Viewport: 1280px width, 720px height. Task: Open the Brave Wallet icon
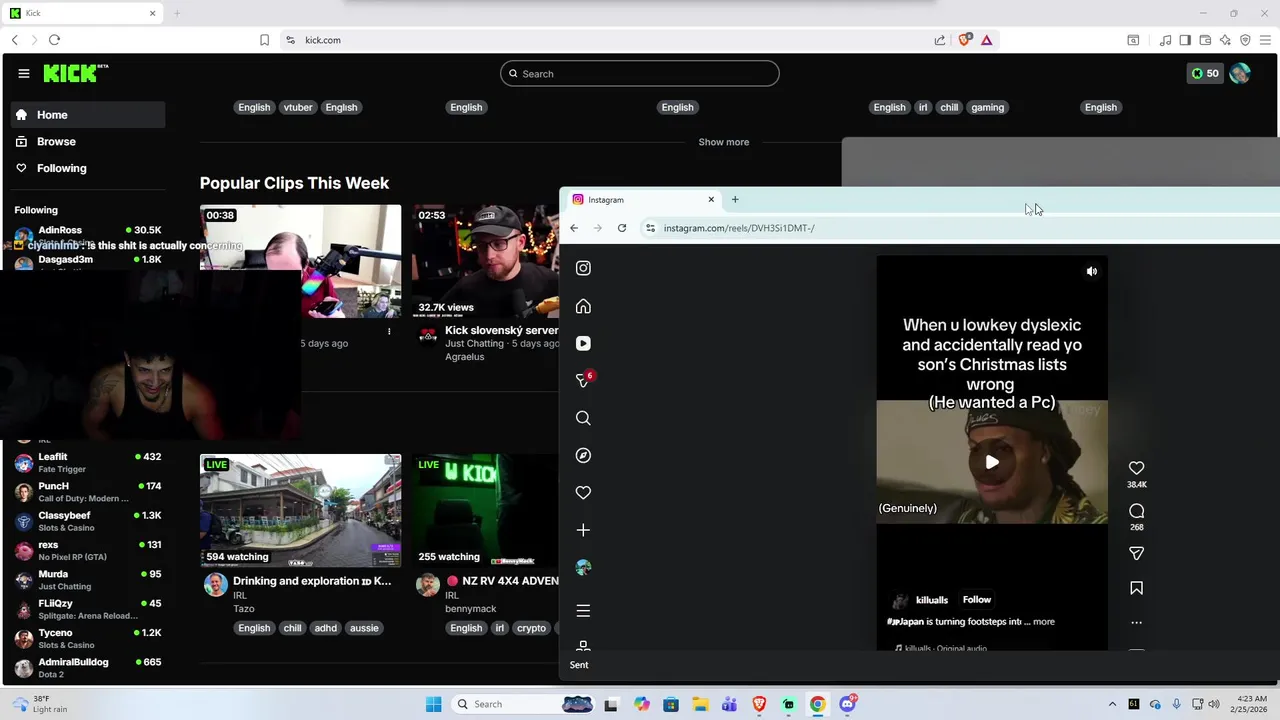coord(1205,40)
